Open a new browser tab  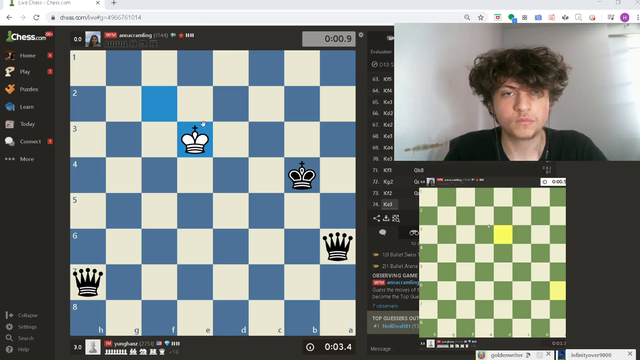(114, 3)
